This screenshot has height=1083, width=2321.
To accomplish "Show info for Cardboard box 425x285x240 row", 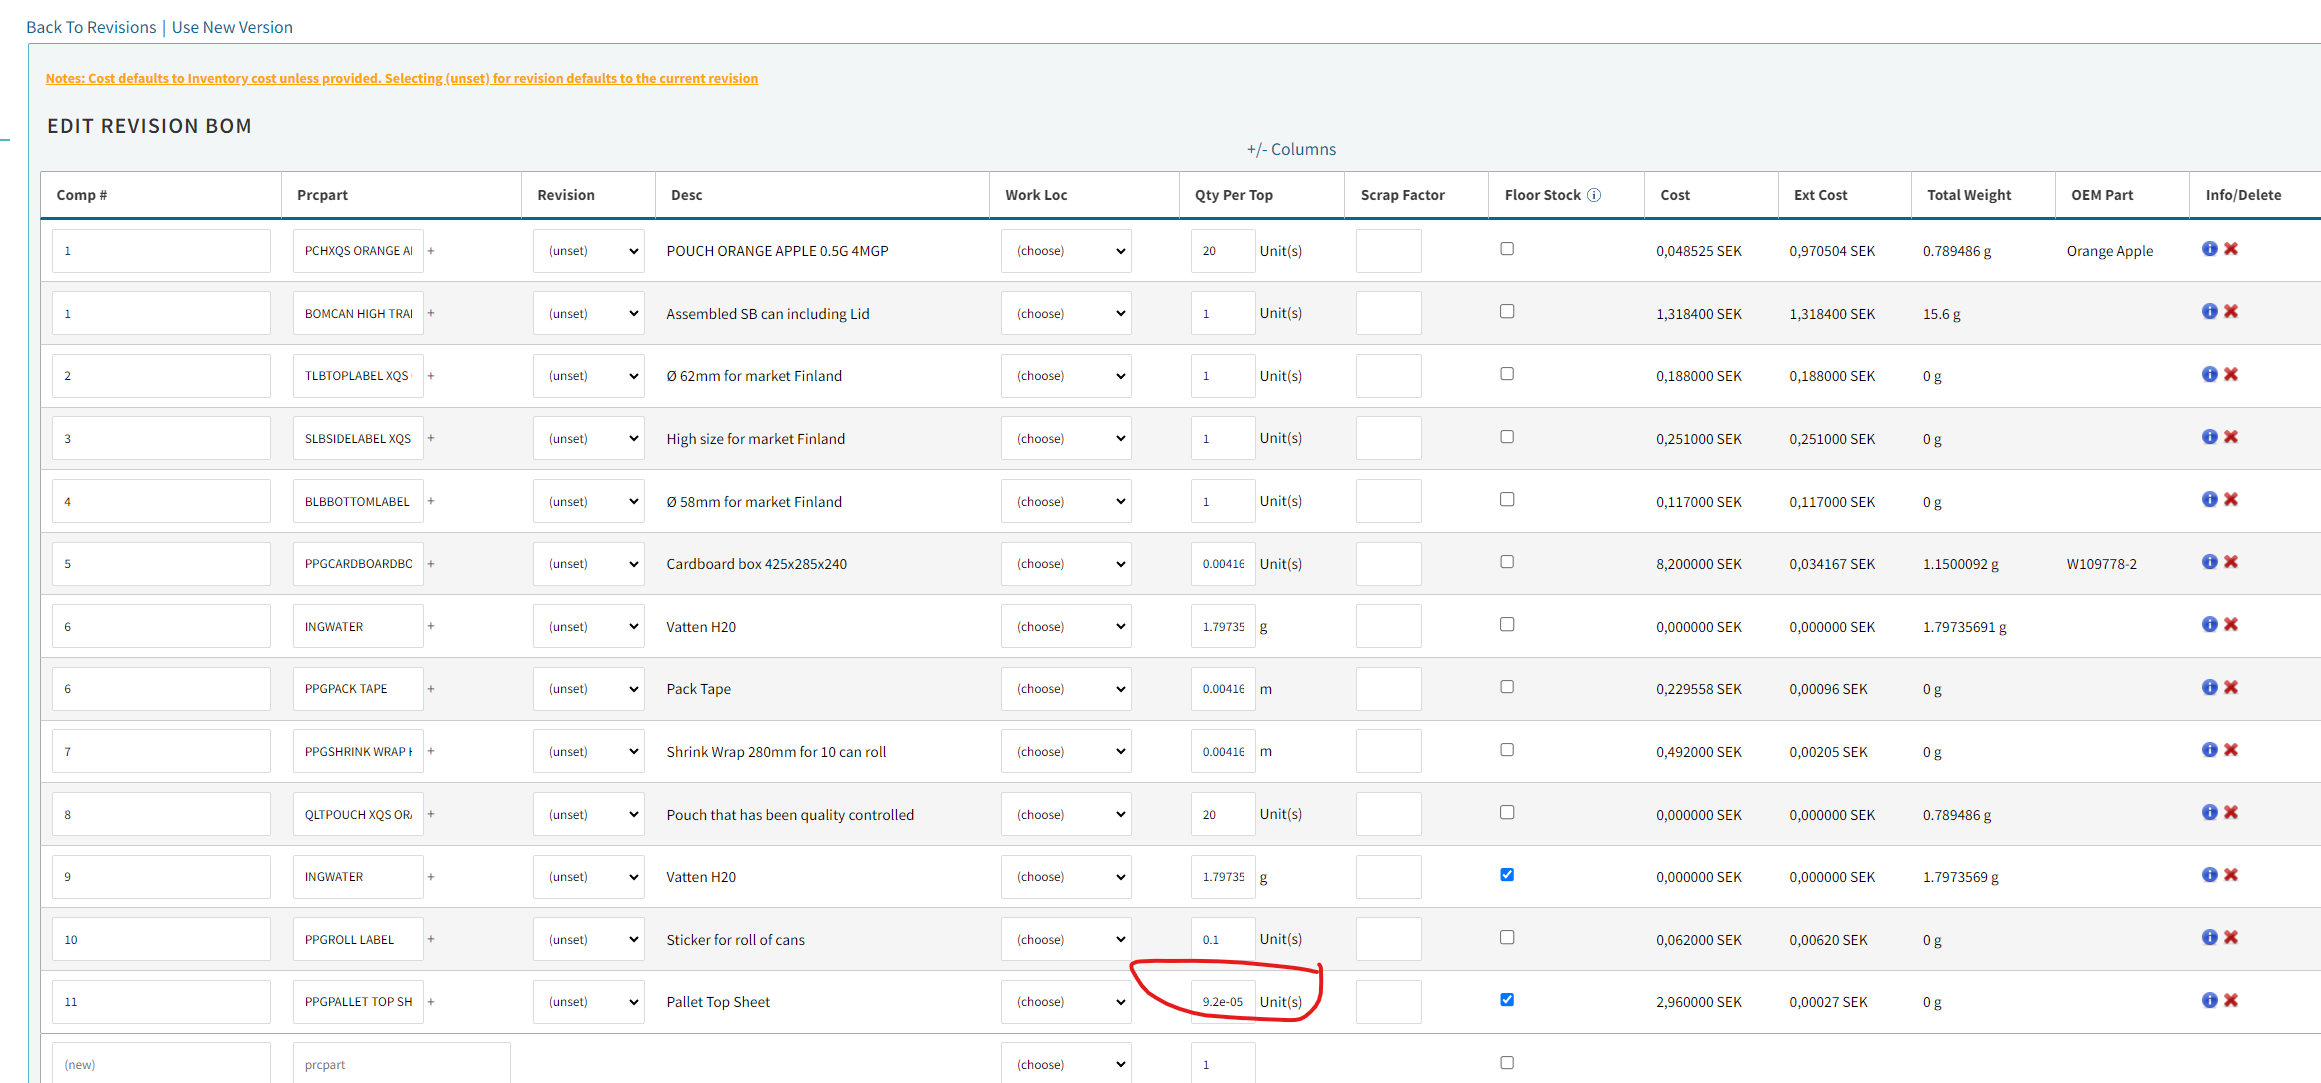I will coord(2209,562).
